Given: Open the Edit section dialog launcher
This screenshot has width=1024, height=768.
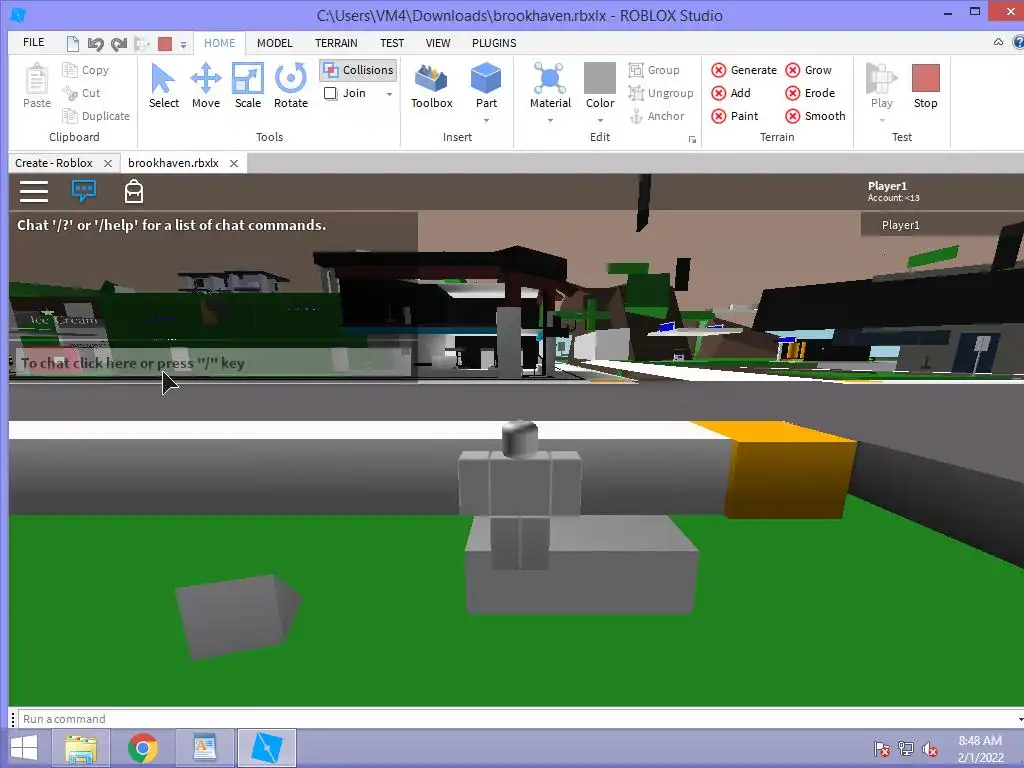Looking at the screenshot, I should pos(692,139).
